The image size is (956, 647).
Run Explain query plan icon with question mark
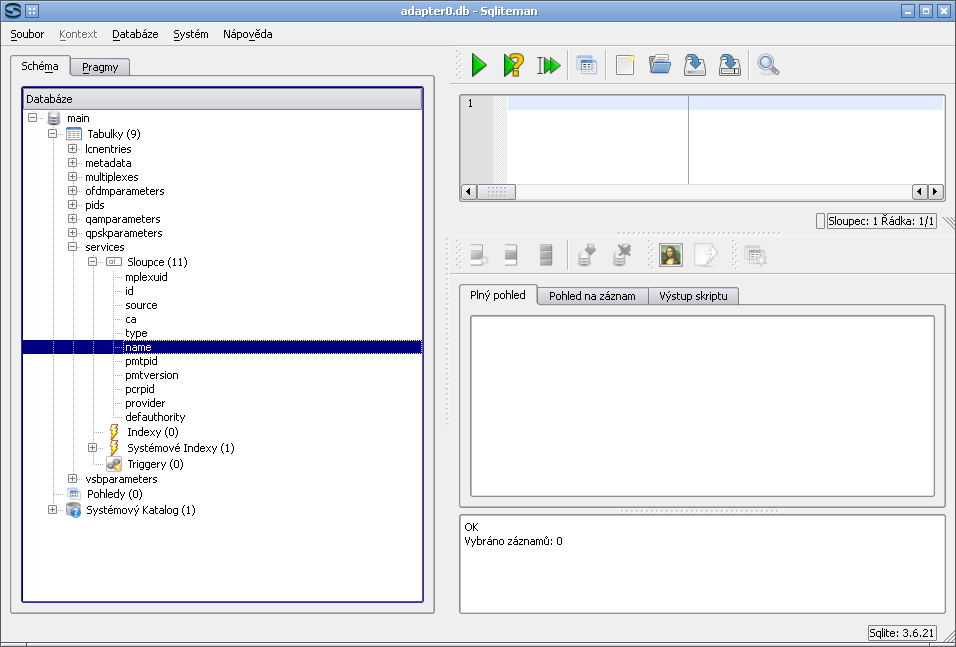coord(513,65)
